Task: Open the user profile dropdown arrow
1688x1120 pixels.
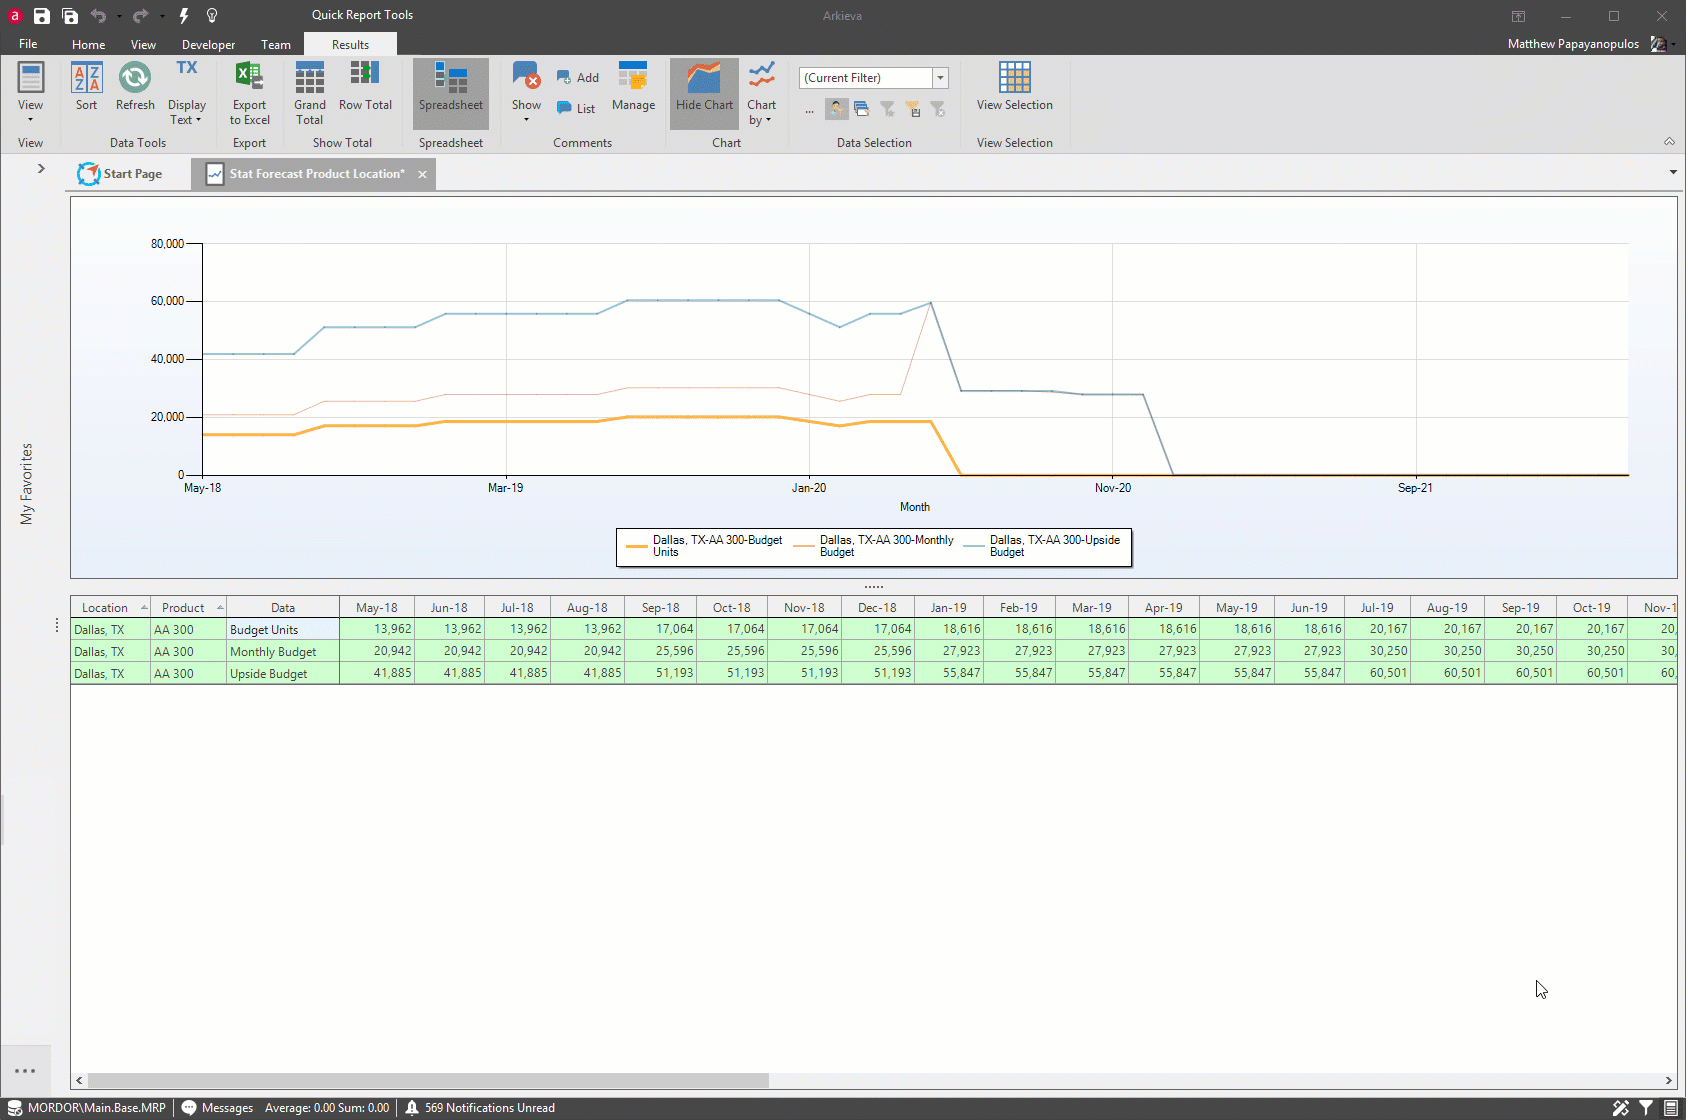Action: click(x=1673, y=44)
